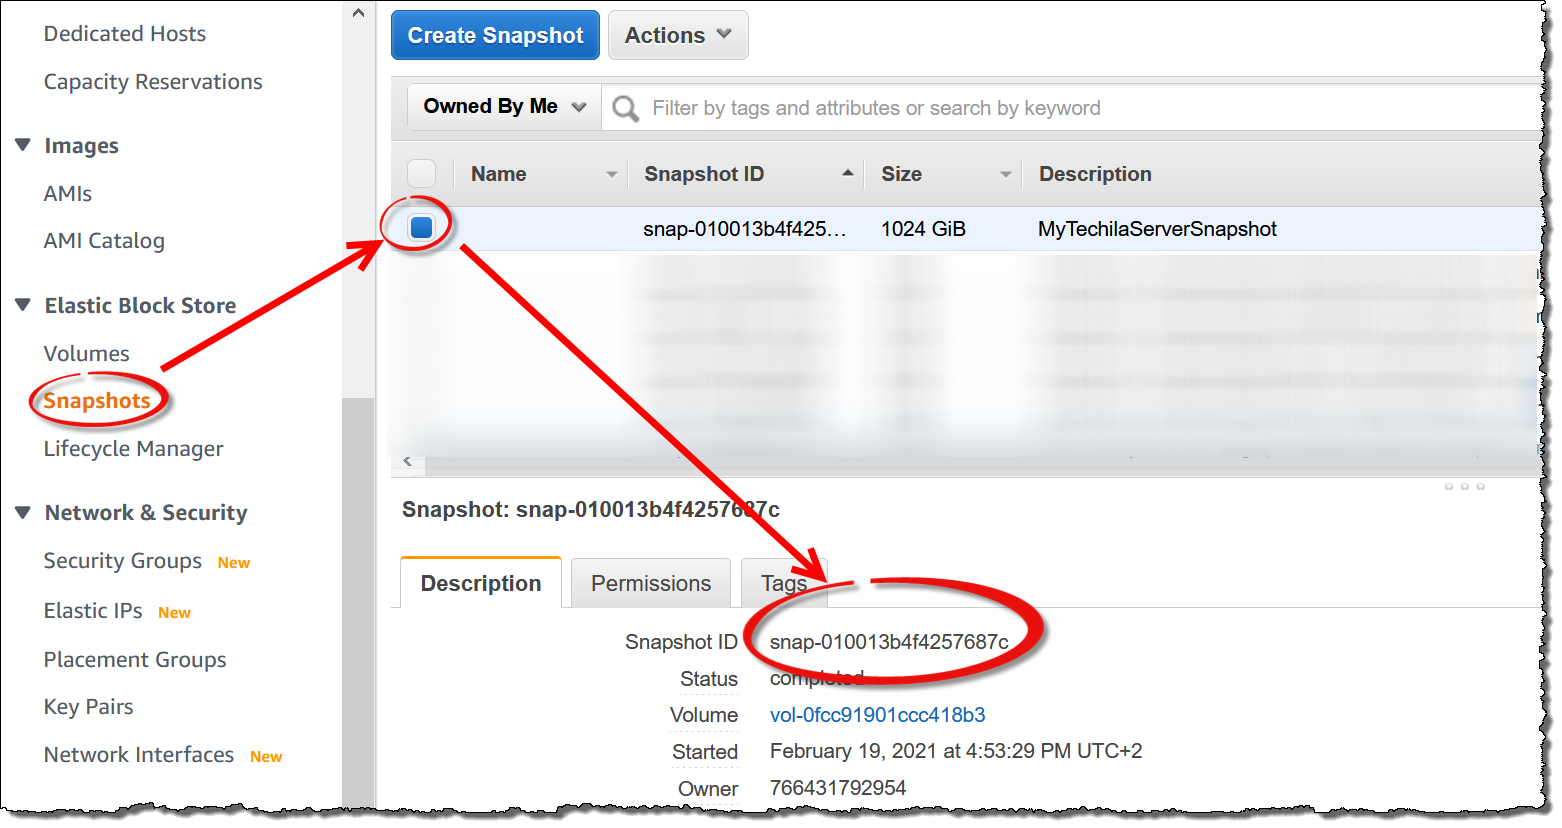The width and height of the screenshot is (1562, 828).
Task: Click the panel resize dots handle
Action: (x=1464, y=487)
